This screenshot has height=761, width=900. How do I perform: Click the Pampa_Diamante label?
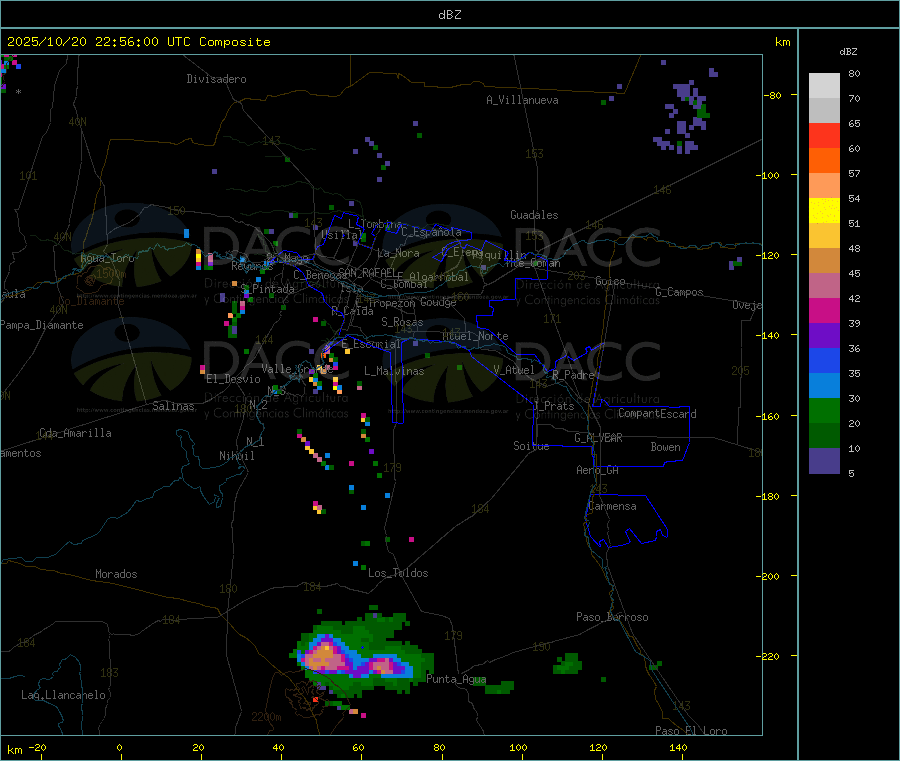coord(41,325)
